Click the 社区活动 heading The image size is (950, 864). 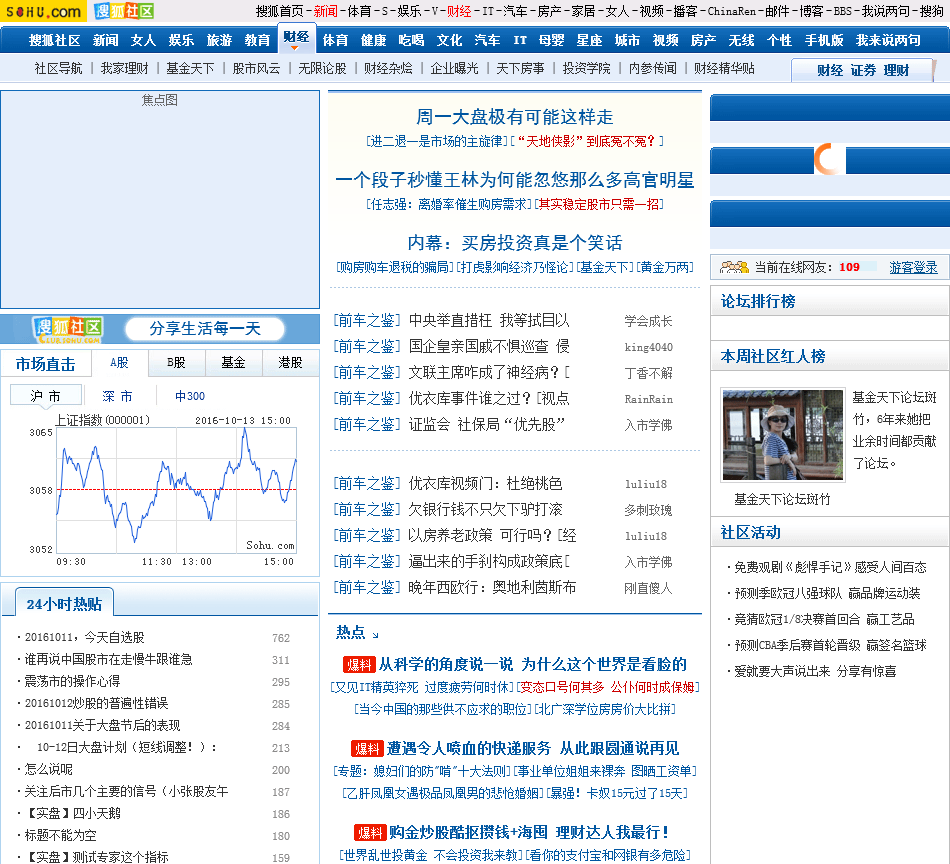(751, 533)
